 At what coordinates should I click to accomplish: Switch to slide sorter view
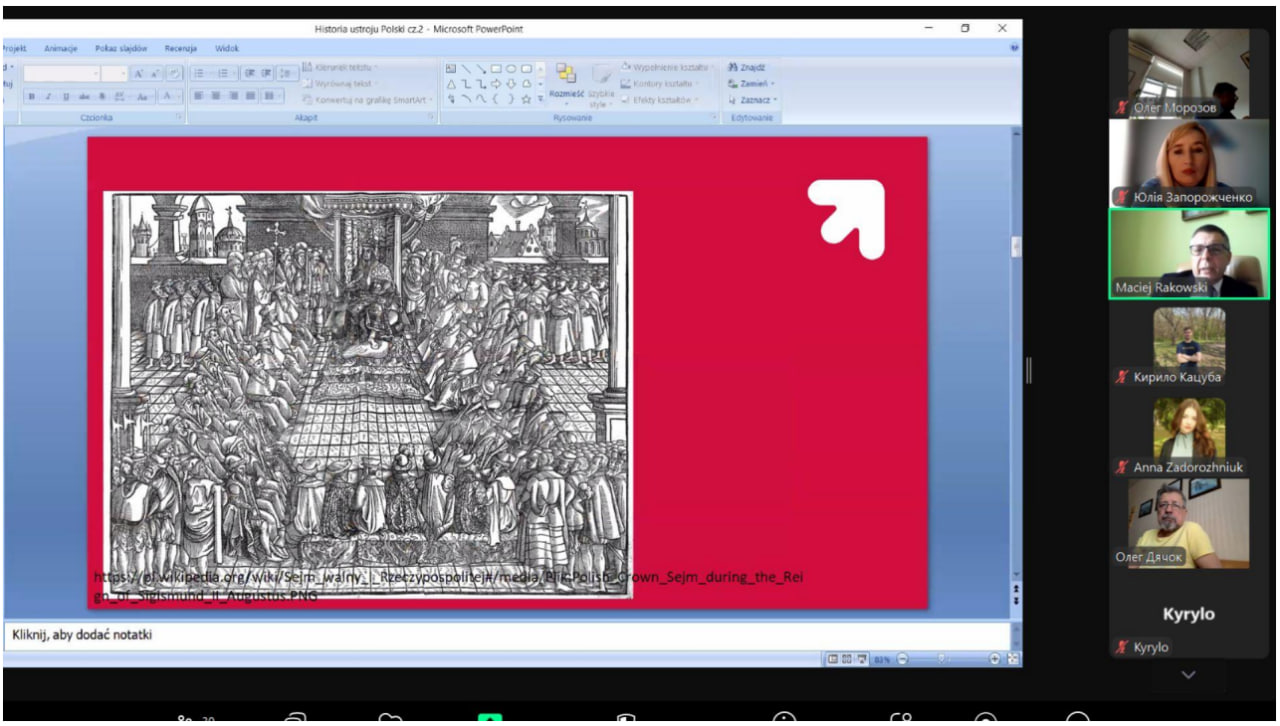847,658
